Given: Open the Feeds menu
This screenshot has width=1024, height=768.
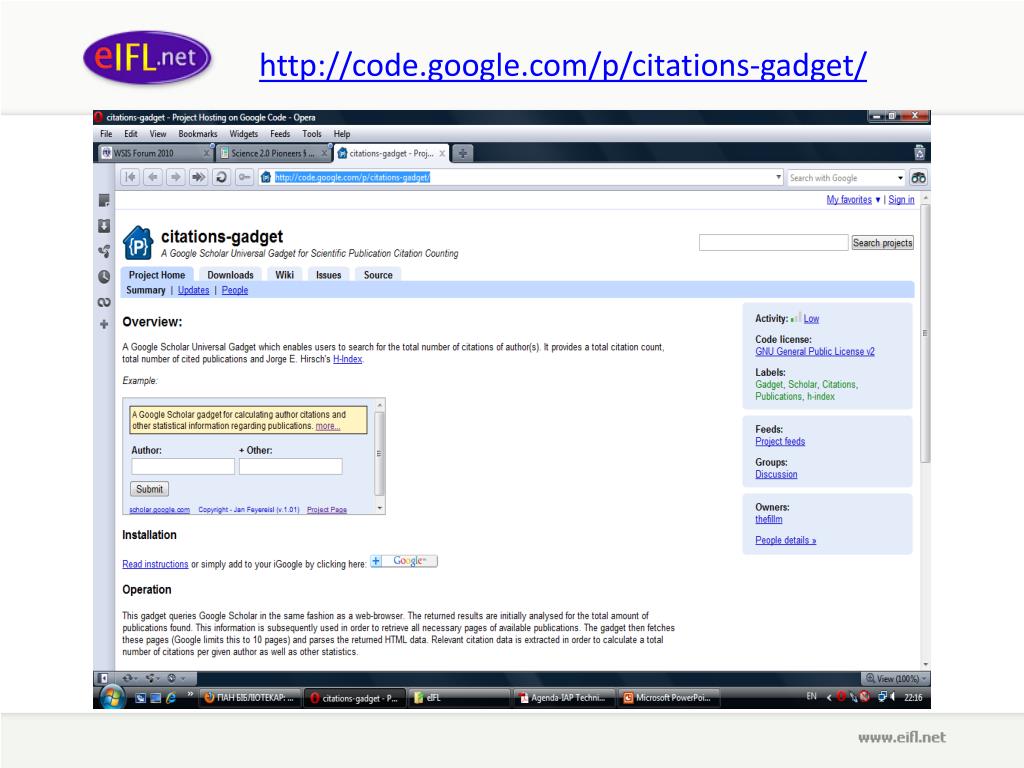Looking at the screenshot, I should (280, 134).
